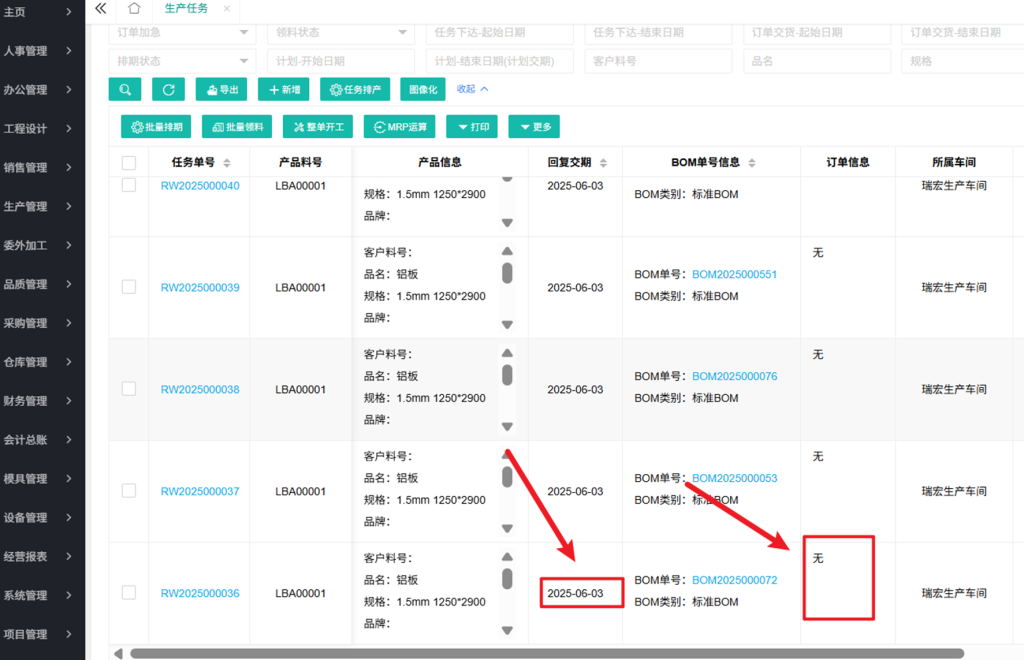The width and height of the screenshot is (1024, 660).
Task: Click the 导出 export button
Action: pyautogui.click(x=221, y=89)
